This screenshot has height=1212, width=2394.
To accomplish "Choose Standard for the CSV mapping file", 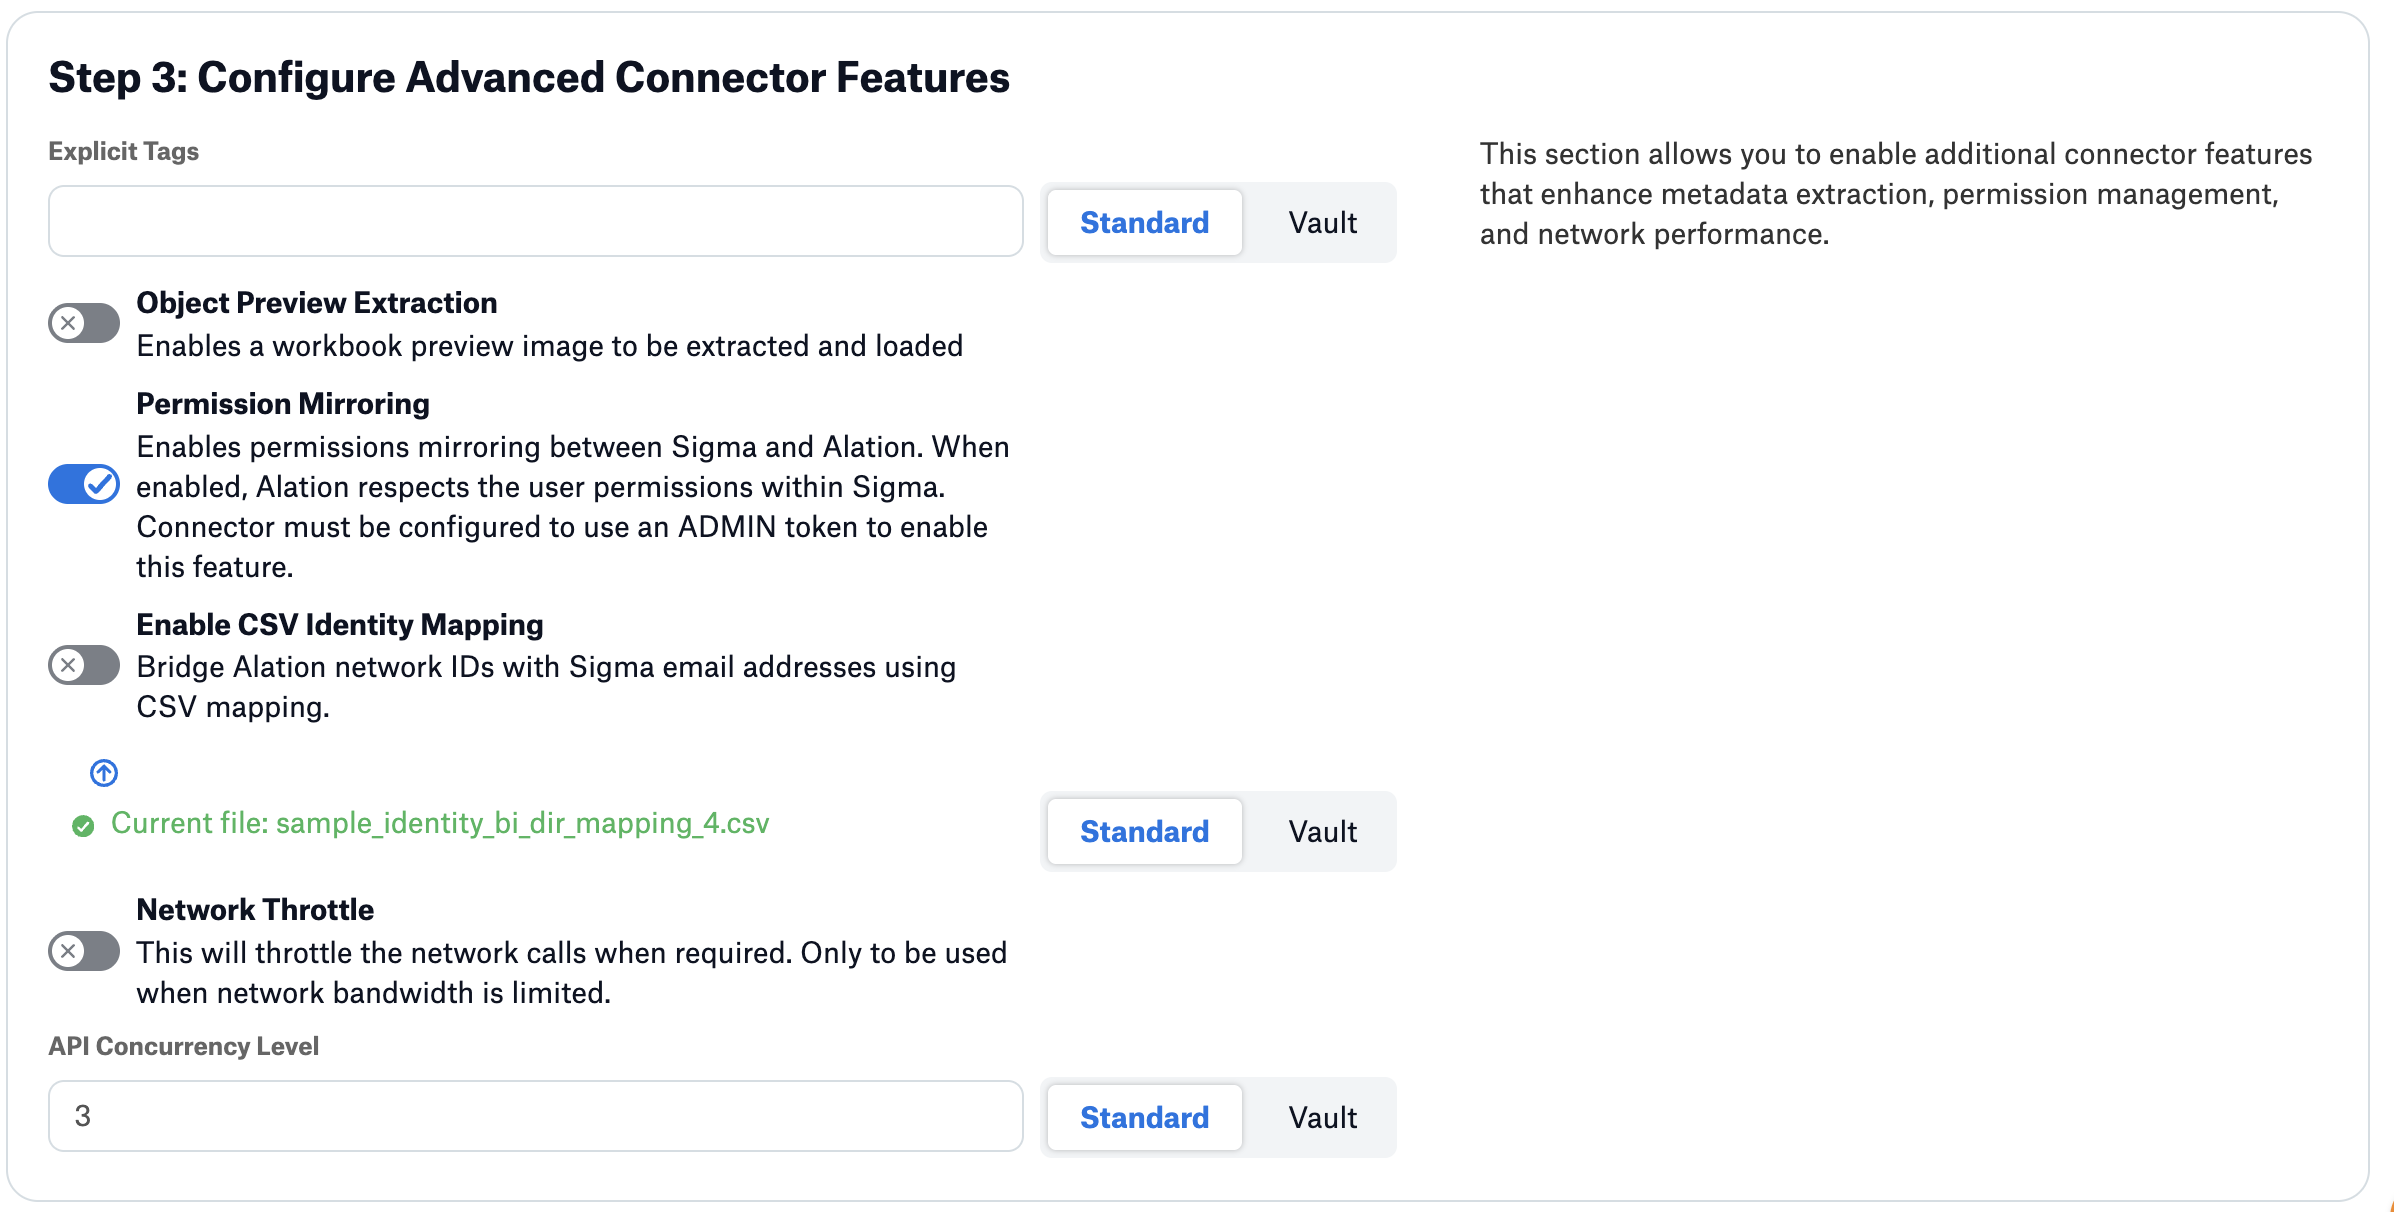I will 1144,831.
